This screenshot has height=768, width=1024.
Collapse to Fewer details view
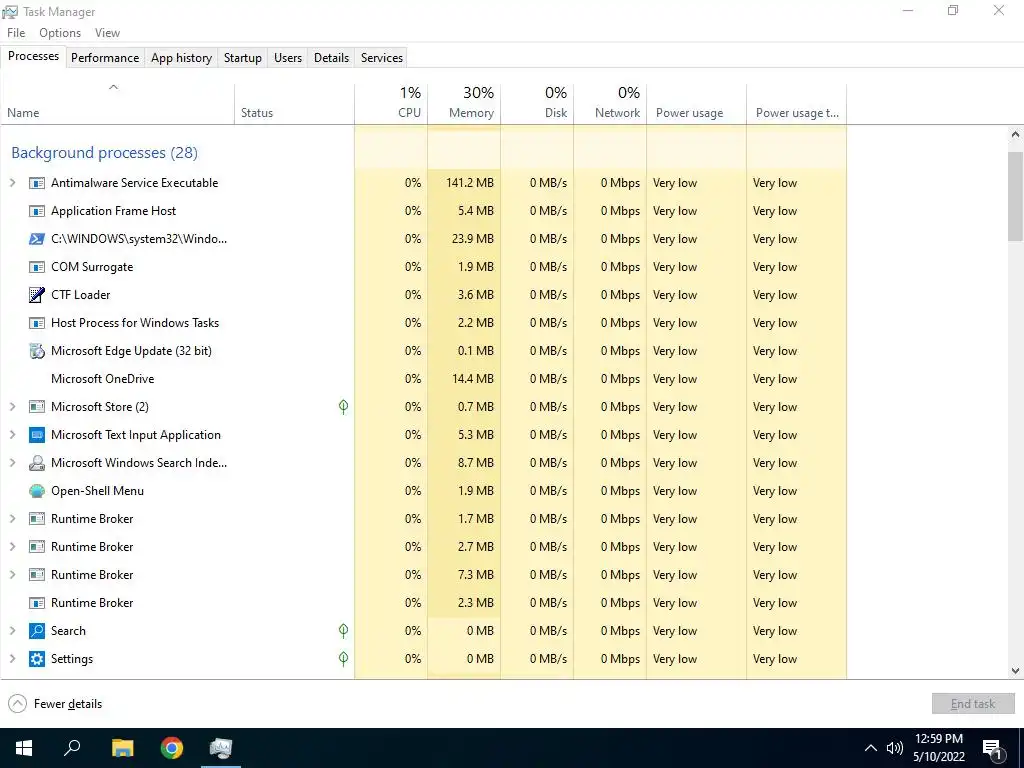point(55,704)
